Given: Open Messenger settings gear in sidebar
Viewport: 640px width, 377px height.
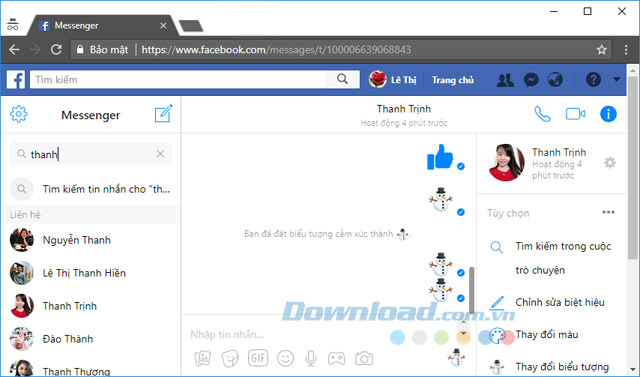Looking at the screenshot, I should 18,114.
